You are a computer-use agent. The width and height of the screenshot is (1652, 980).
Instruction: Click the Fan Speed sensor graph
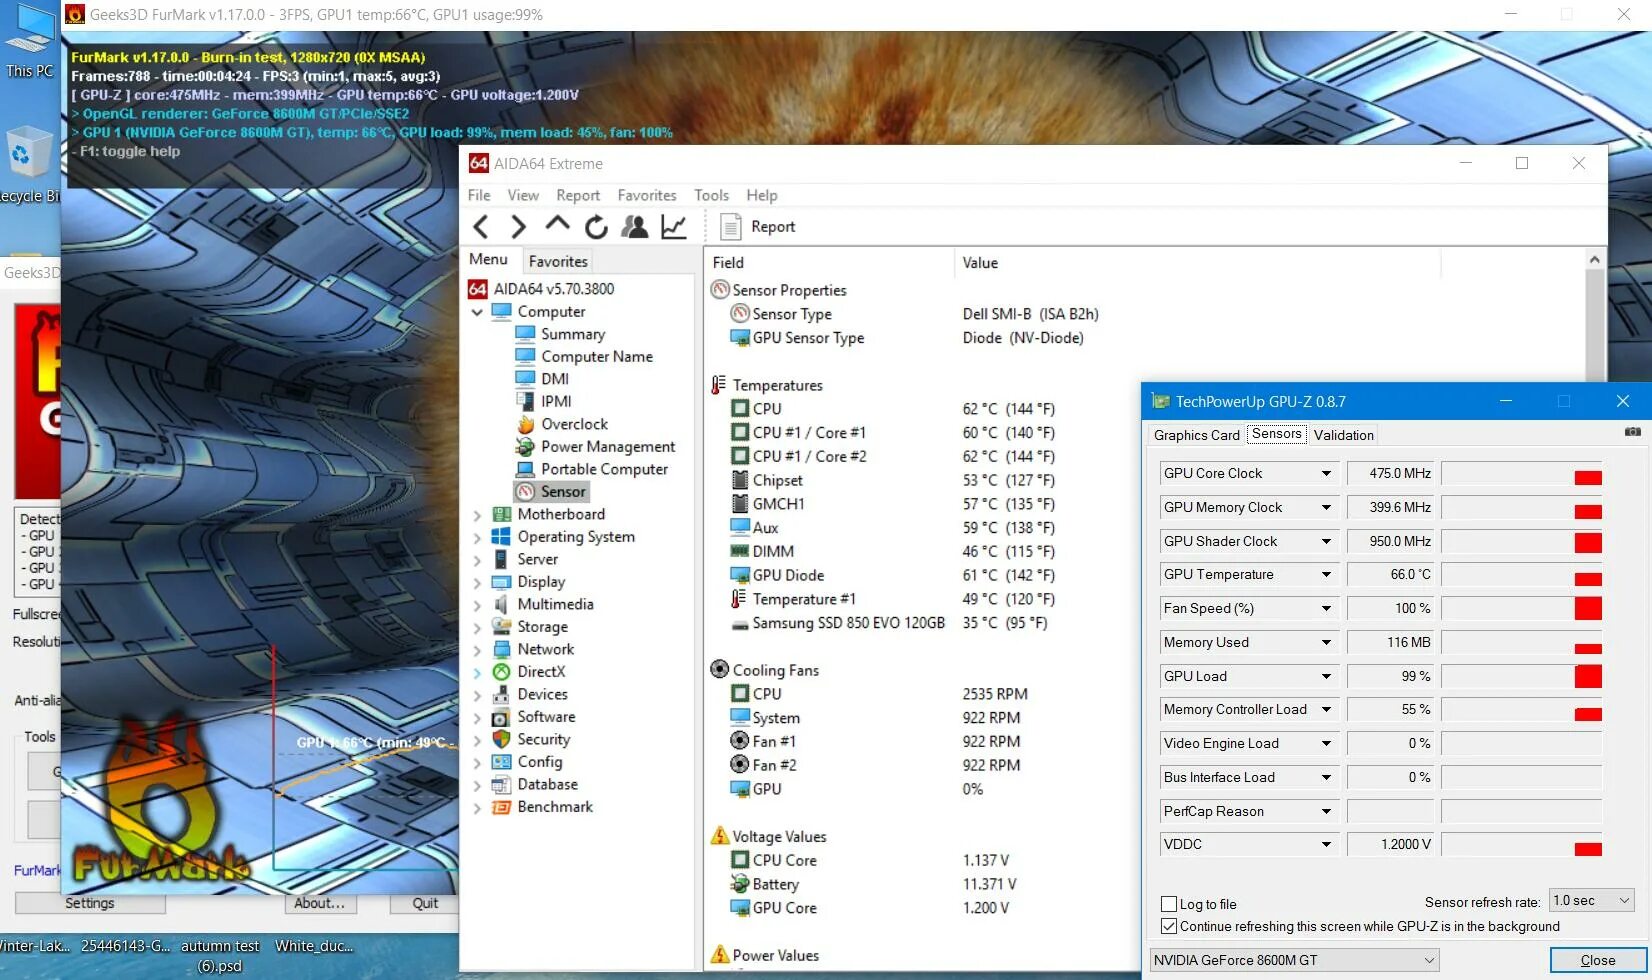point(1521,609)
